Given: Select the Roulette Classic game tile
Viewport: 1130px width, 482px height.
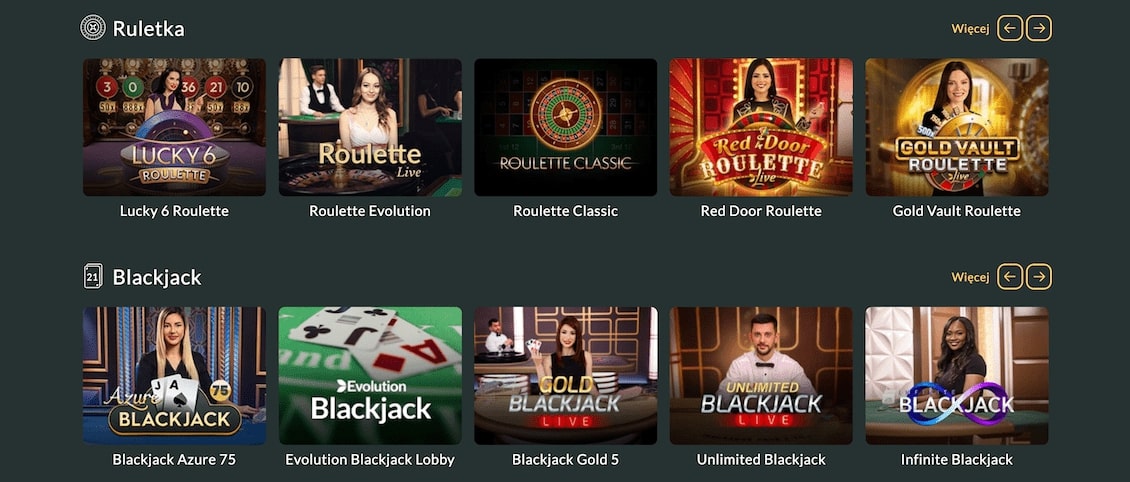Looking at the screenshot, I should click(565, 128).
